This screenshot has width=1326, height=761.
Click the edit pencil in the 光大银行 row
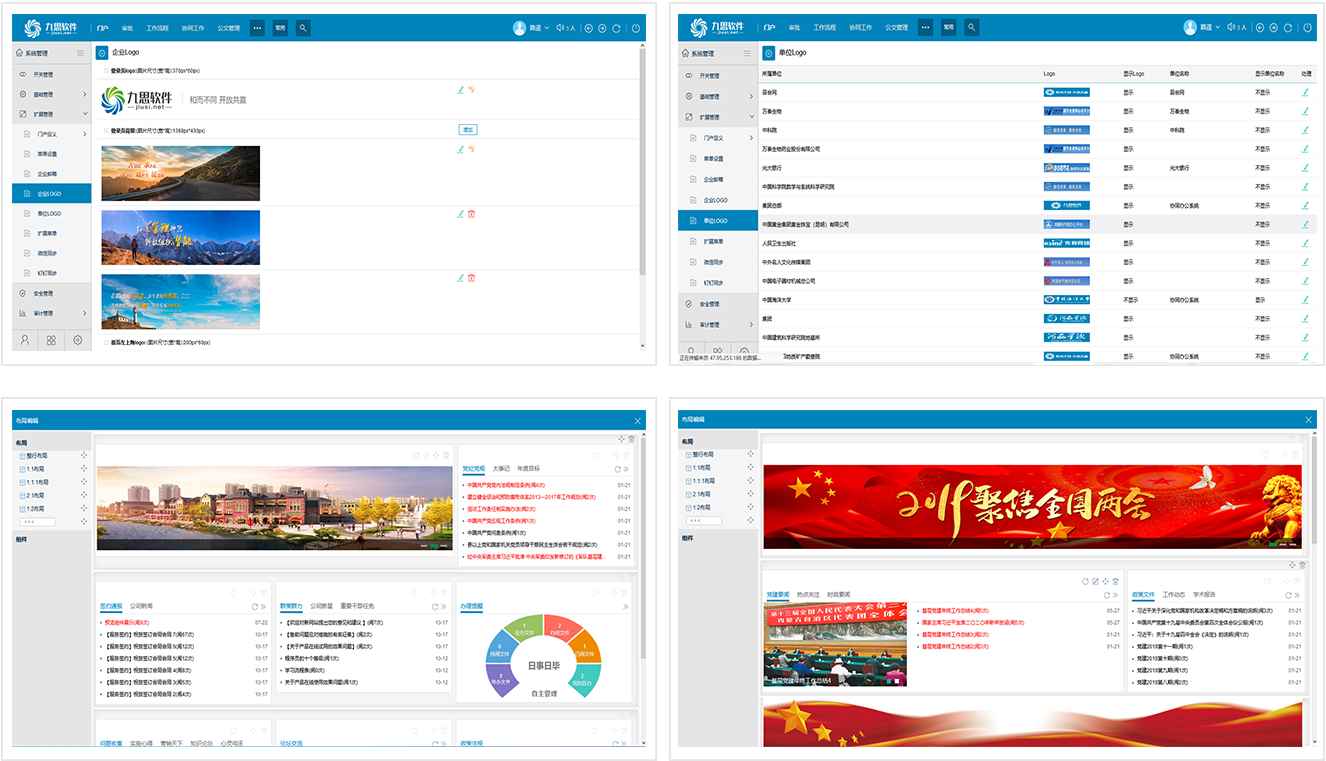1305,168
